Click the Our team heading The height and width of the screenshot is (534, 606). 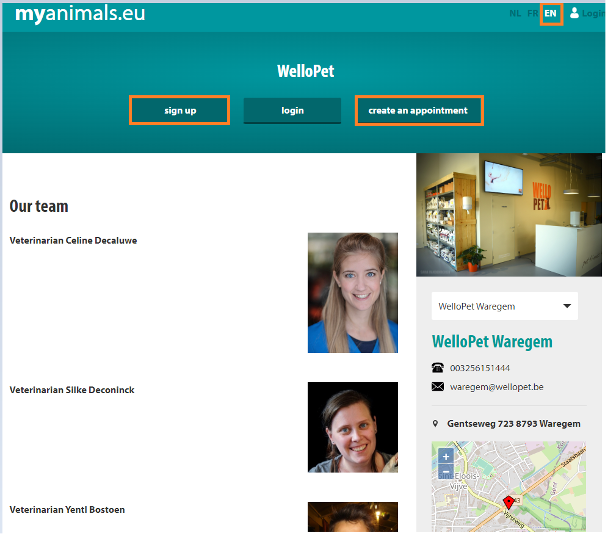39,206
